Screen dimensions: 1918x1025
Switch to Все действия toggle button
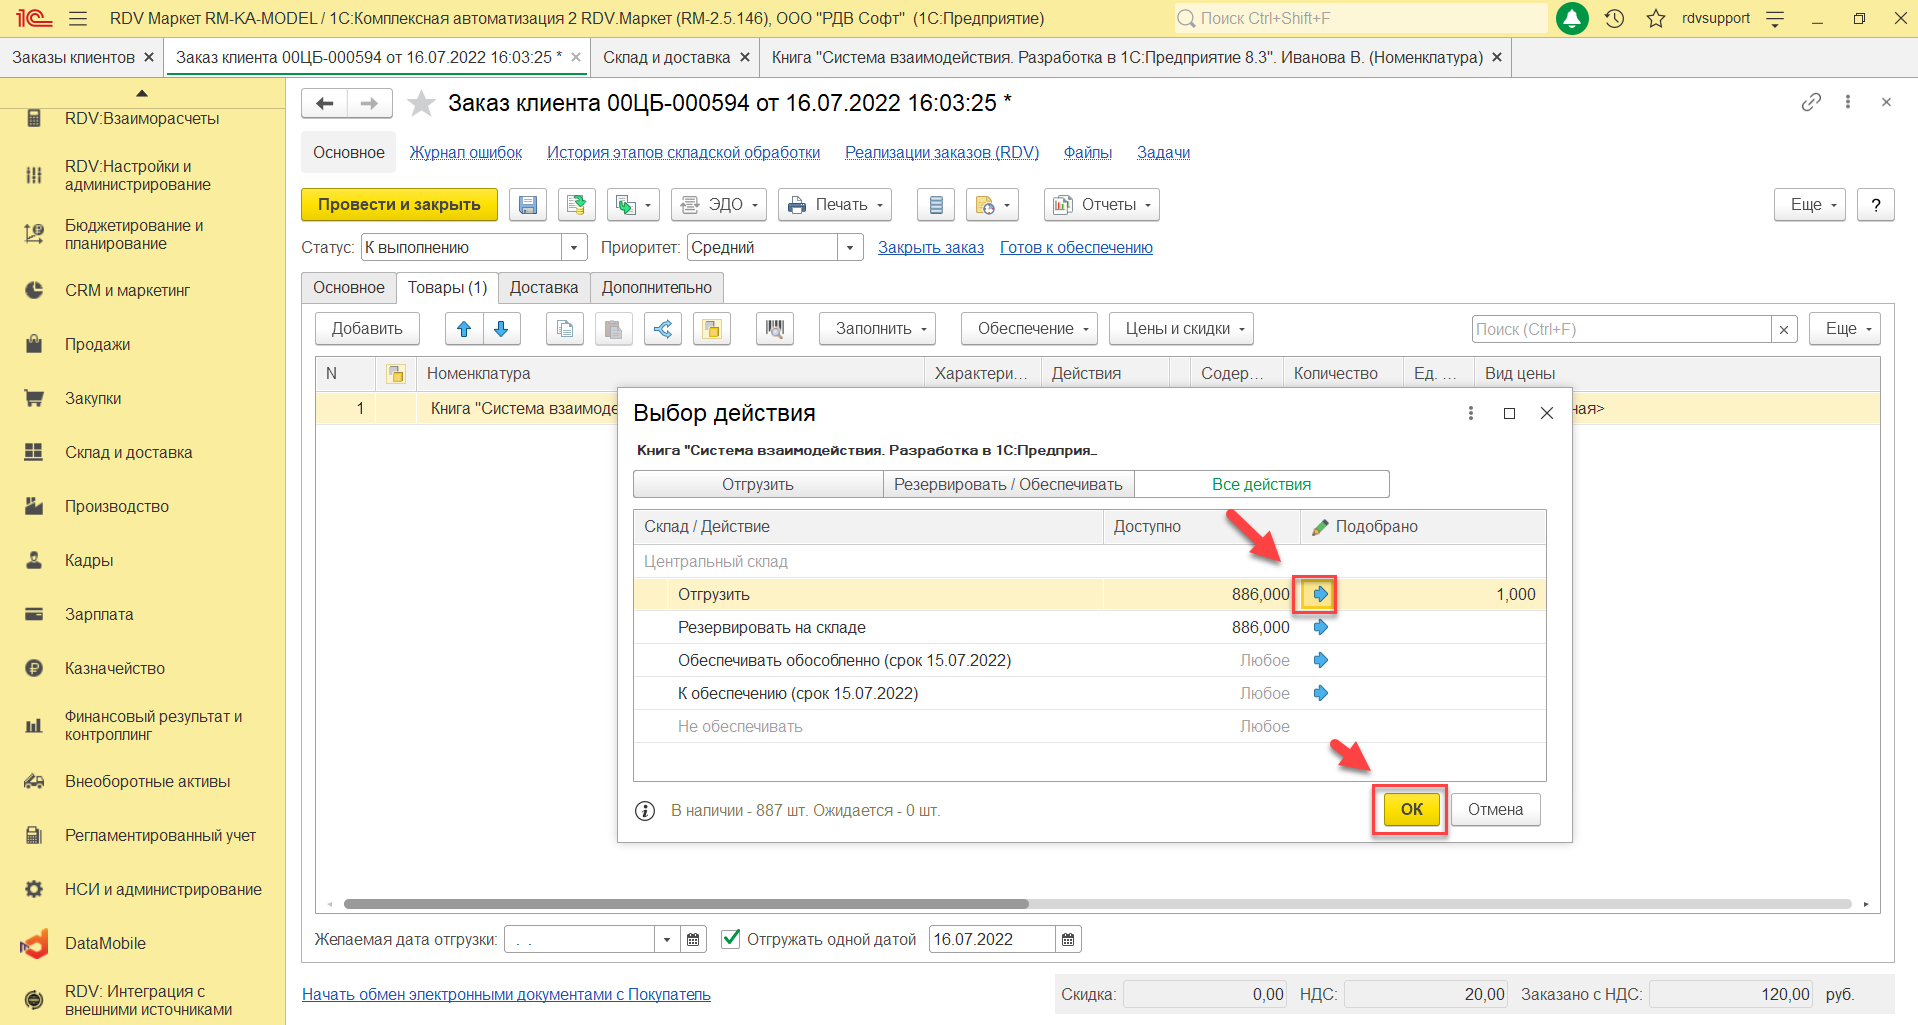[x=1261, y=484]
